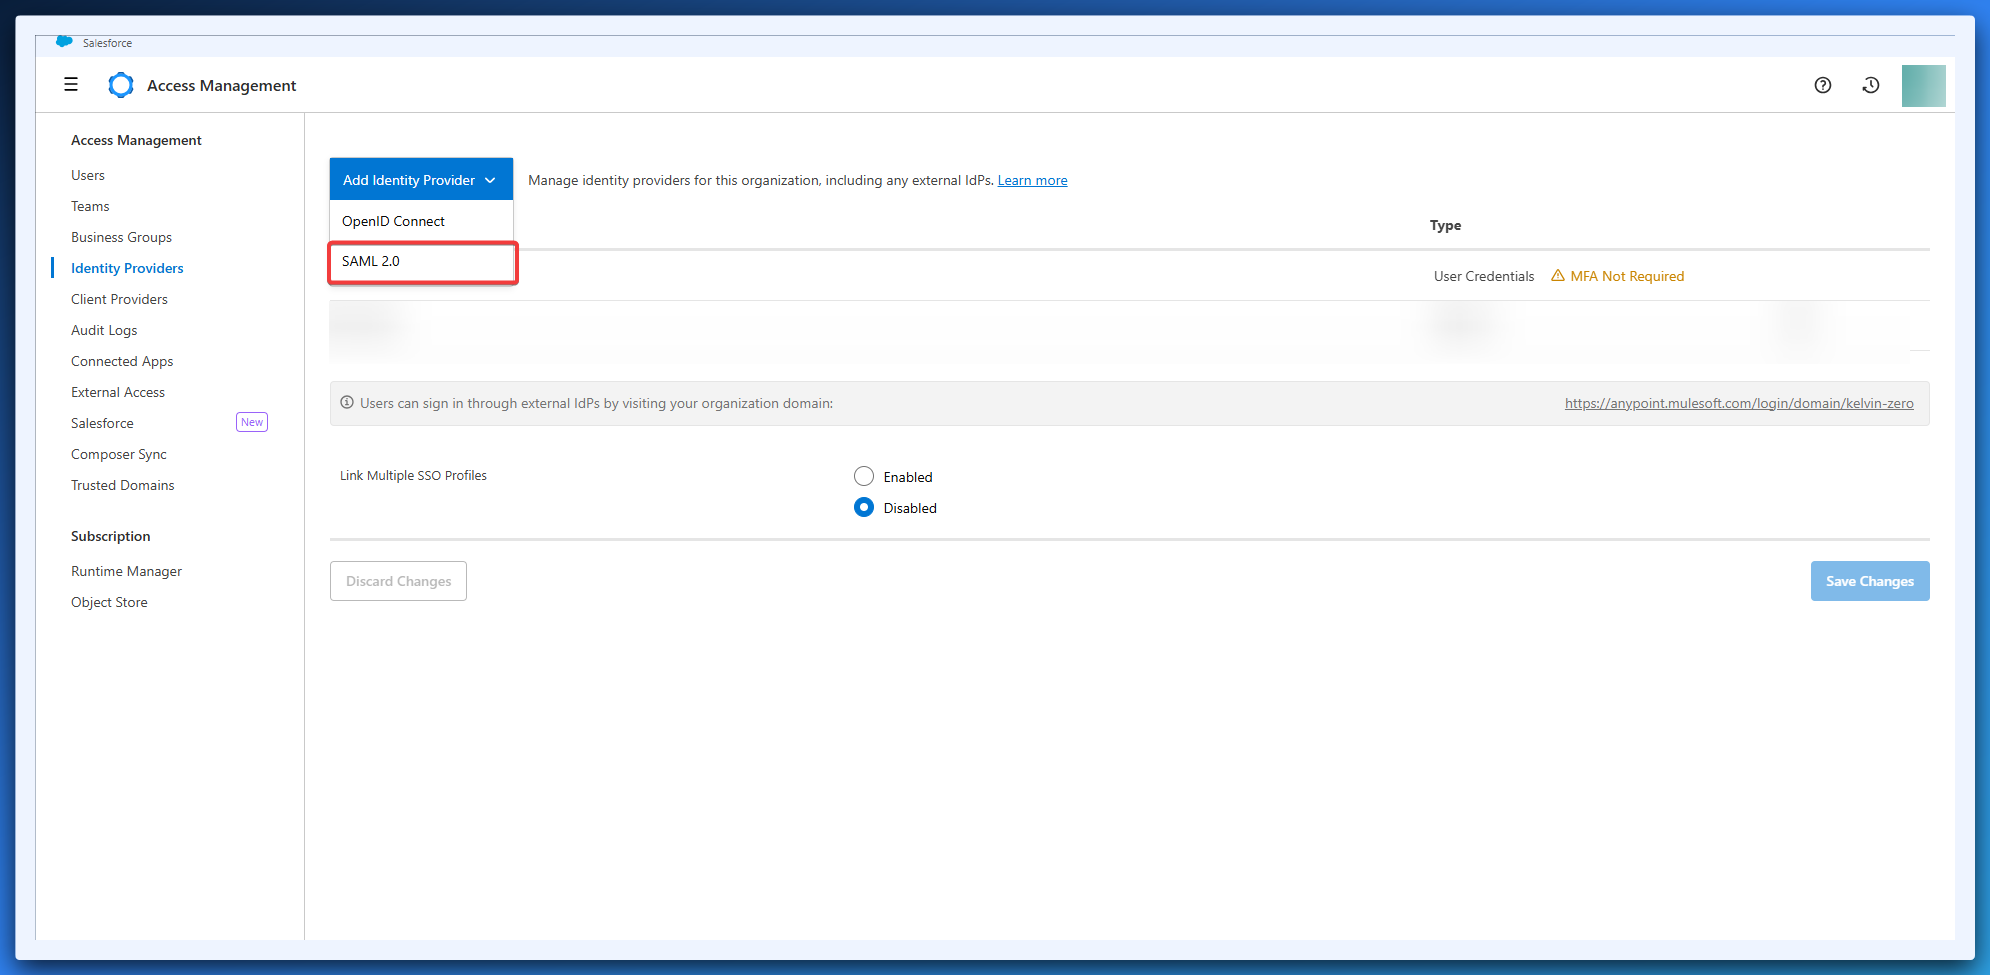Click the Discard Changes button
Screen dimensions: 1990x975
[x=398, y=581]
